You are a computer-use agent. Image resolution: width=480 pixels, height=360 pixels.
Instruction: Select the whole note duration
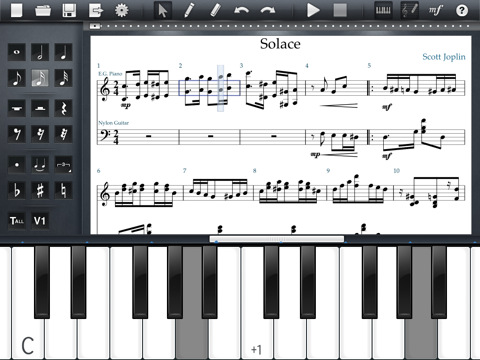tap(17, 52)
